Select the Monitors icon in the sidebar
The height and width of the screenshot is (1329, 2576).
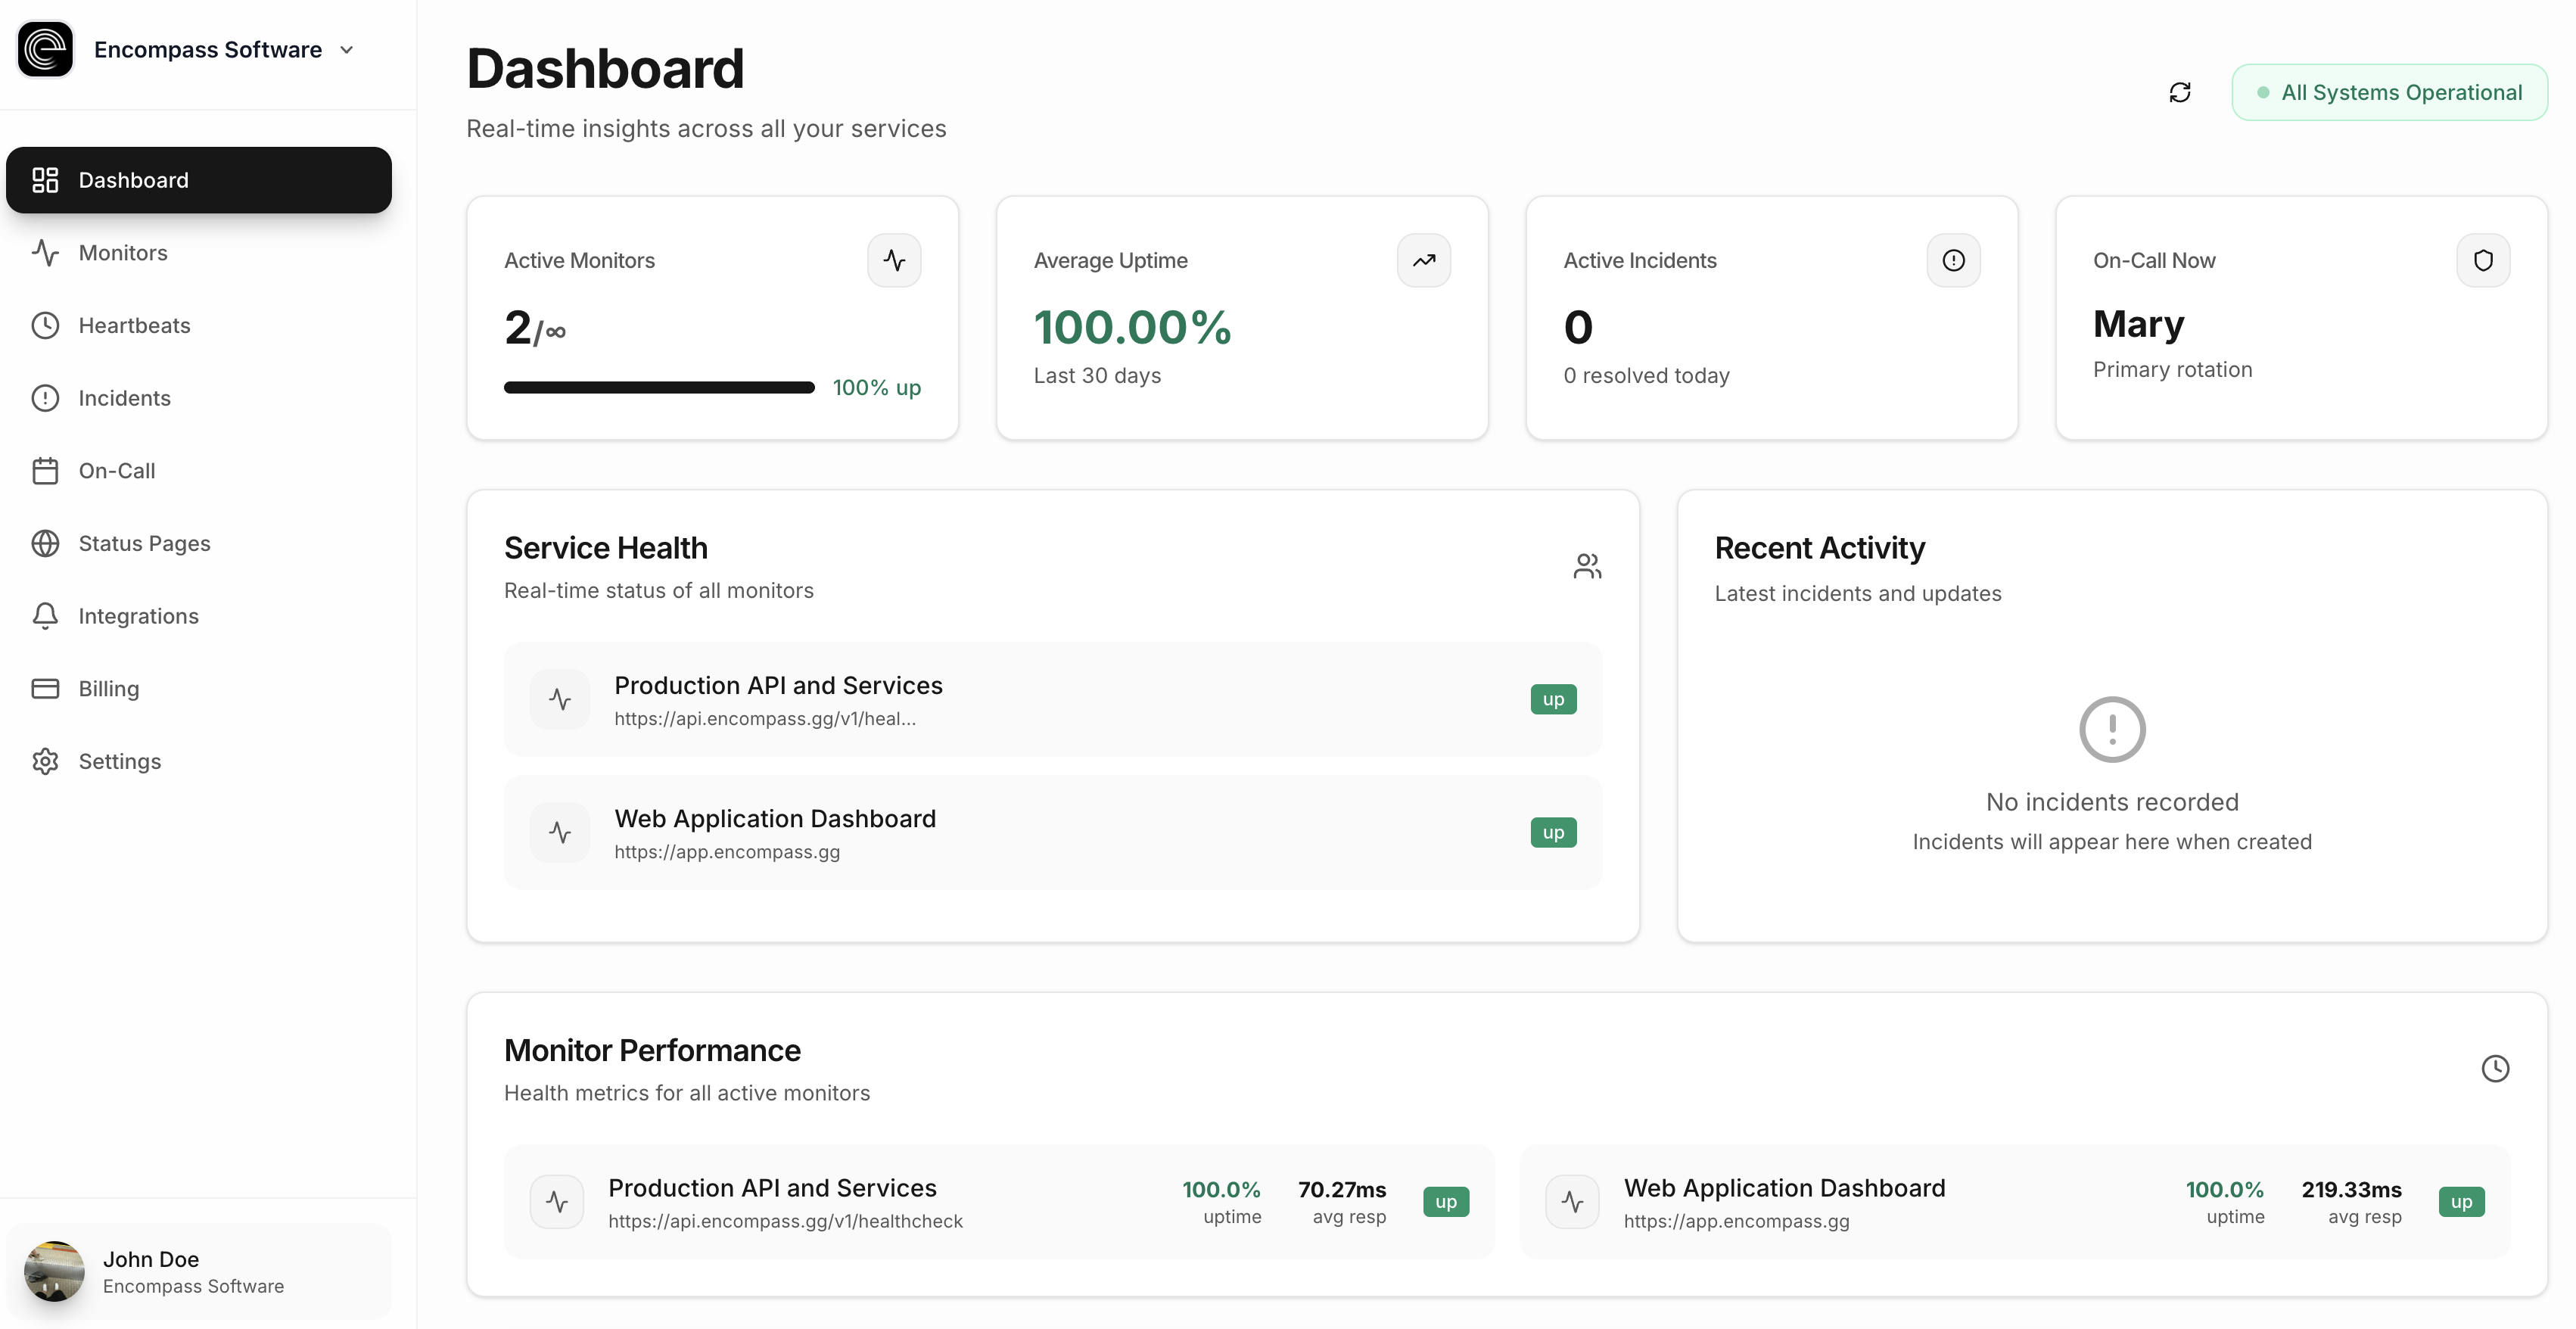pyautogui.click(x=46, y=252)
